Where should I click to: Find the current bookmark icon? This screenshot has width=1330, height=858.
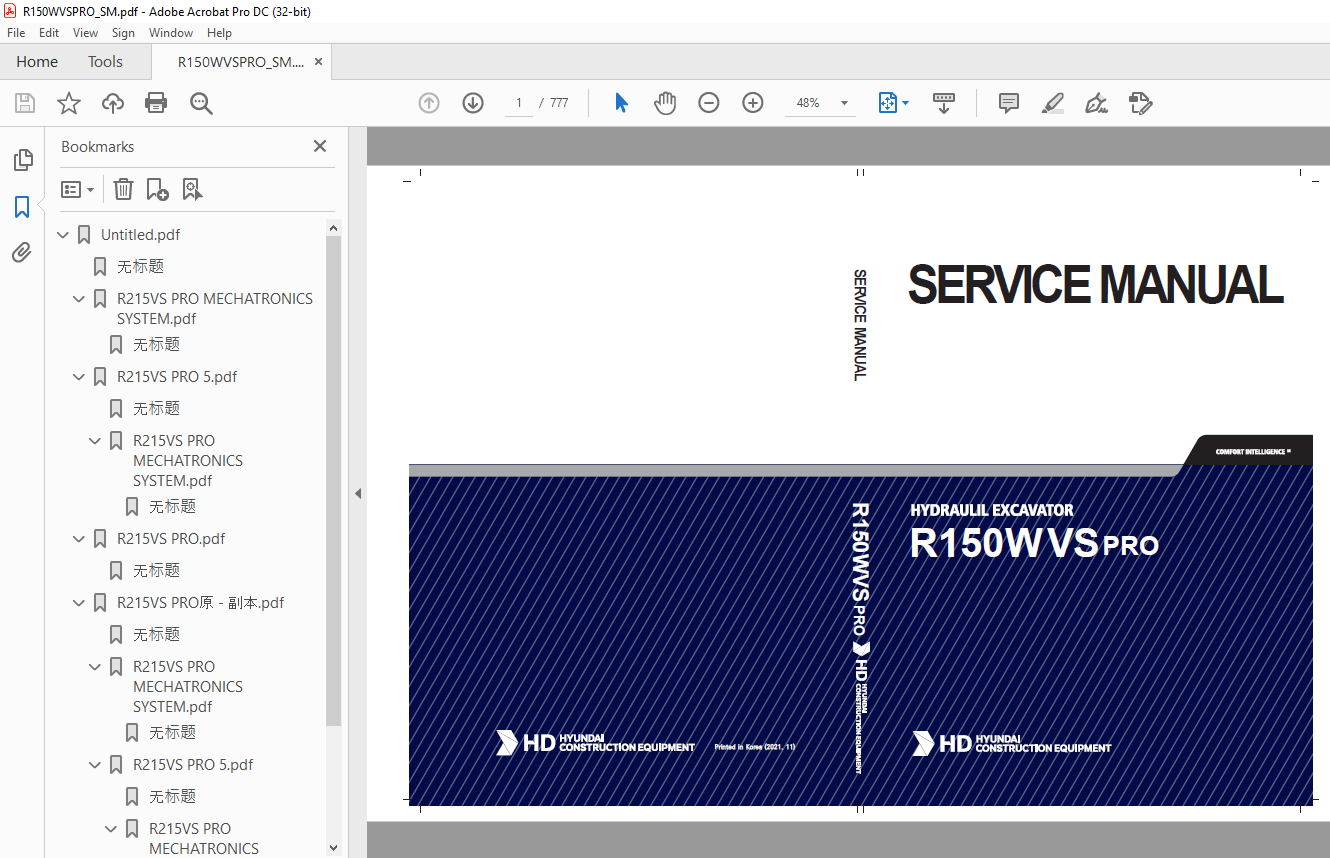[x=192, y=189]
